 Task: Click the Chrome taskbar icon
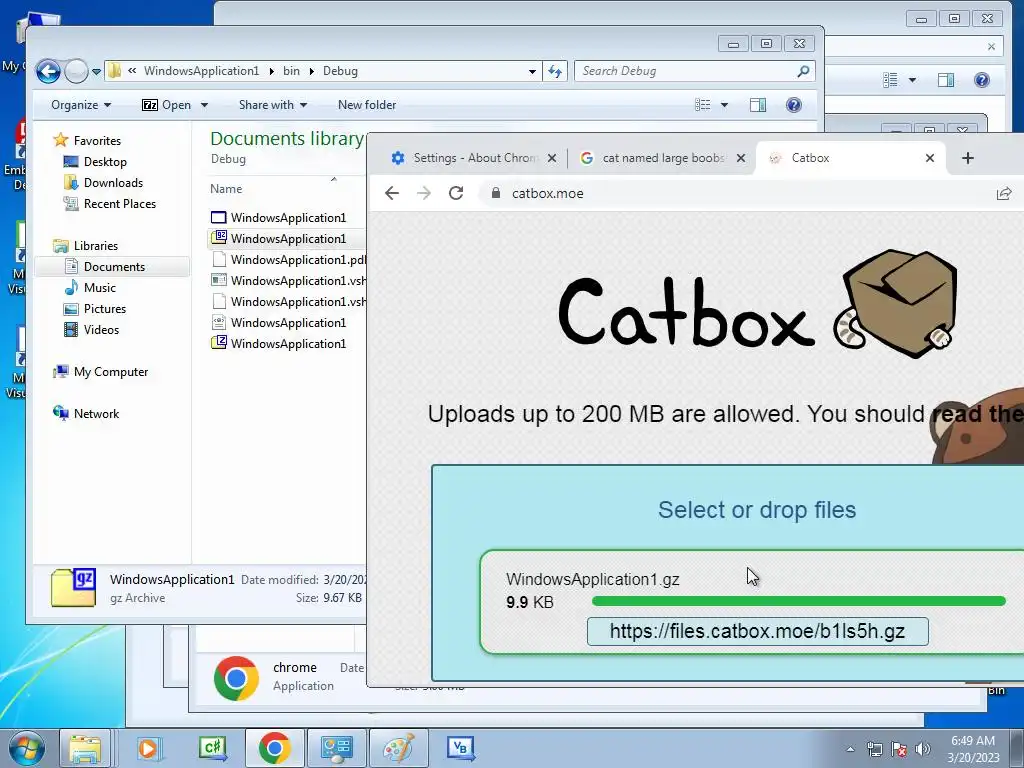point(274,748)
